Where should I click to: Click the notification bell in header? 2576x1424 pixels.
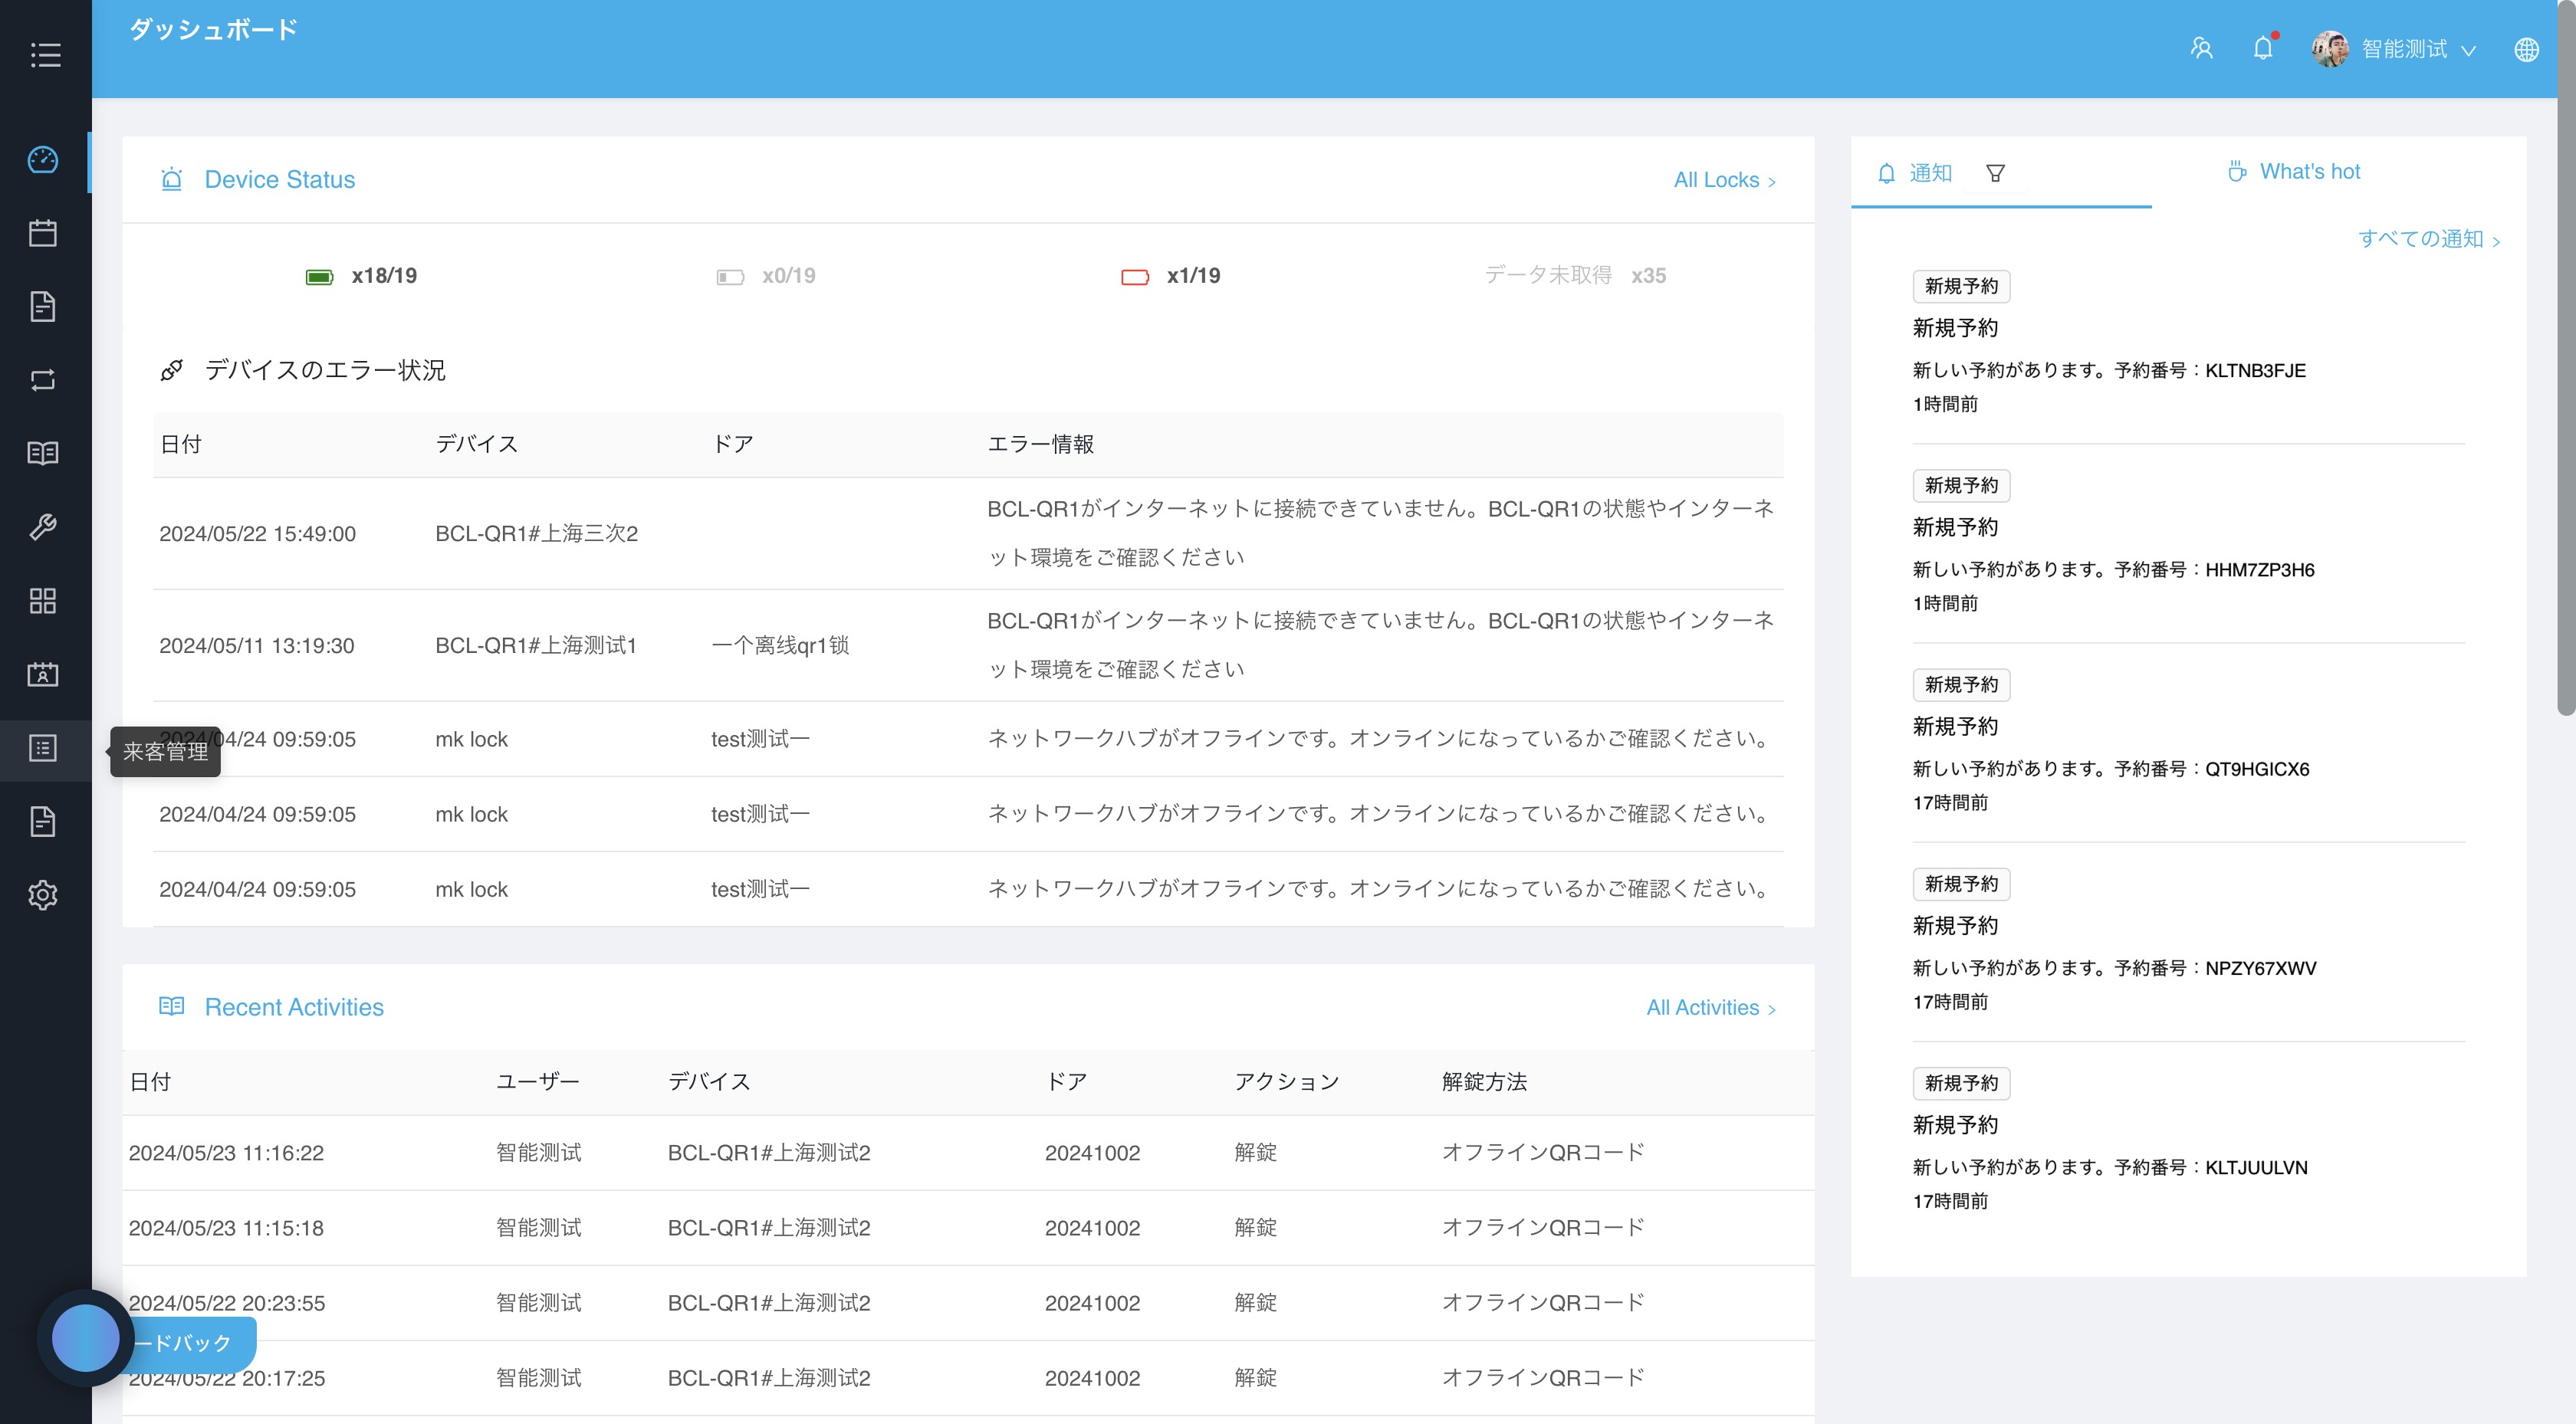point(2262,48)
